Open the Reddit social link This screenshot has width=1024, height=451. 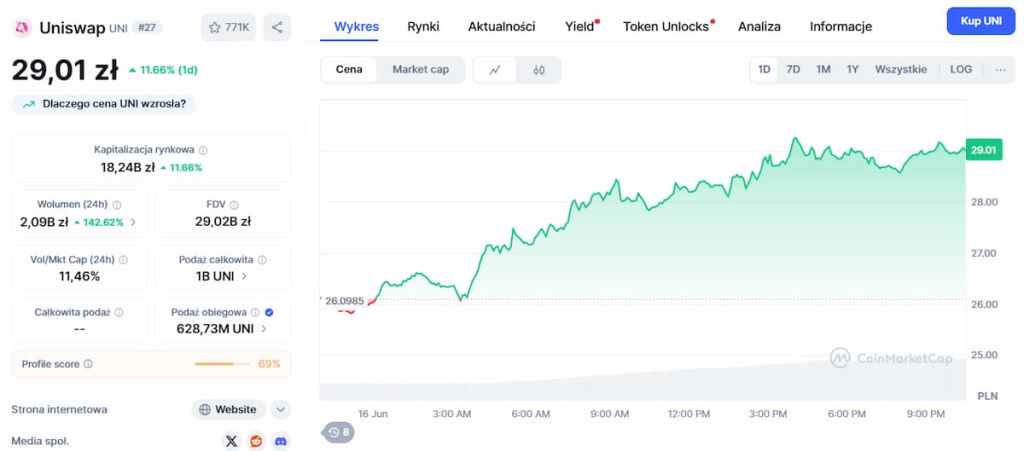click(256, 442)
